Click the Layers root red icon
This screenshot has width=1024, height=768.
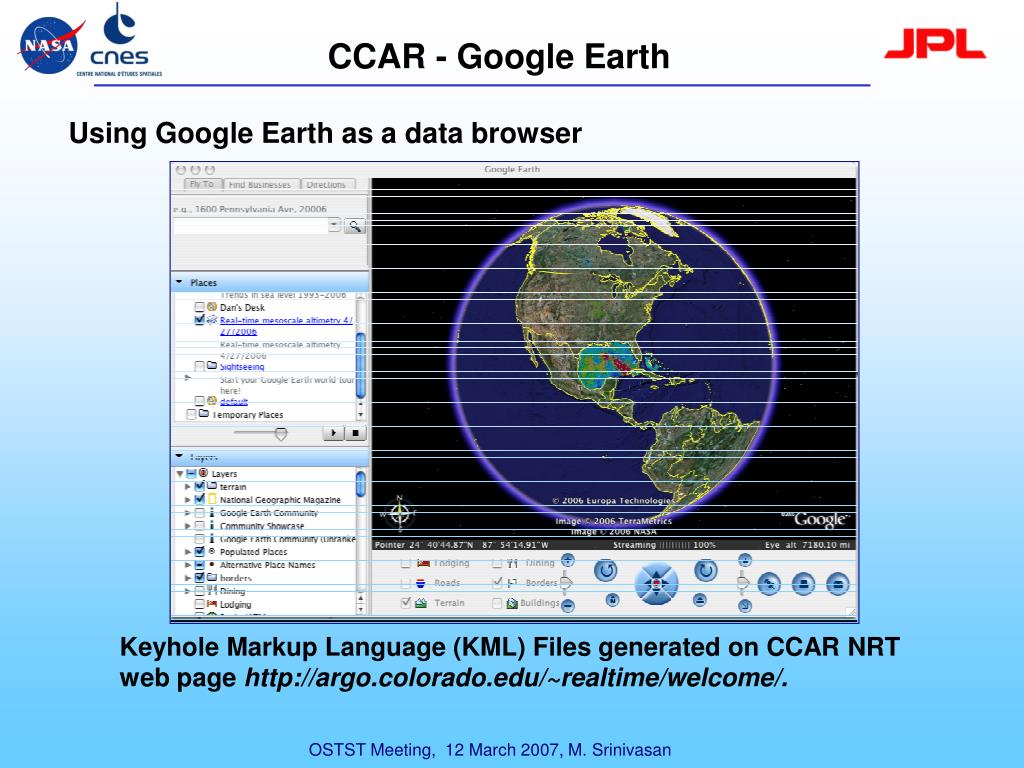(x=203, y=473)
